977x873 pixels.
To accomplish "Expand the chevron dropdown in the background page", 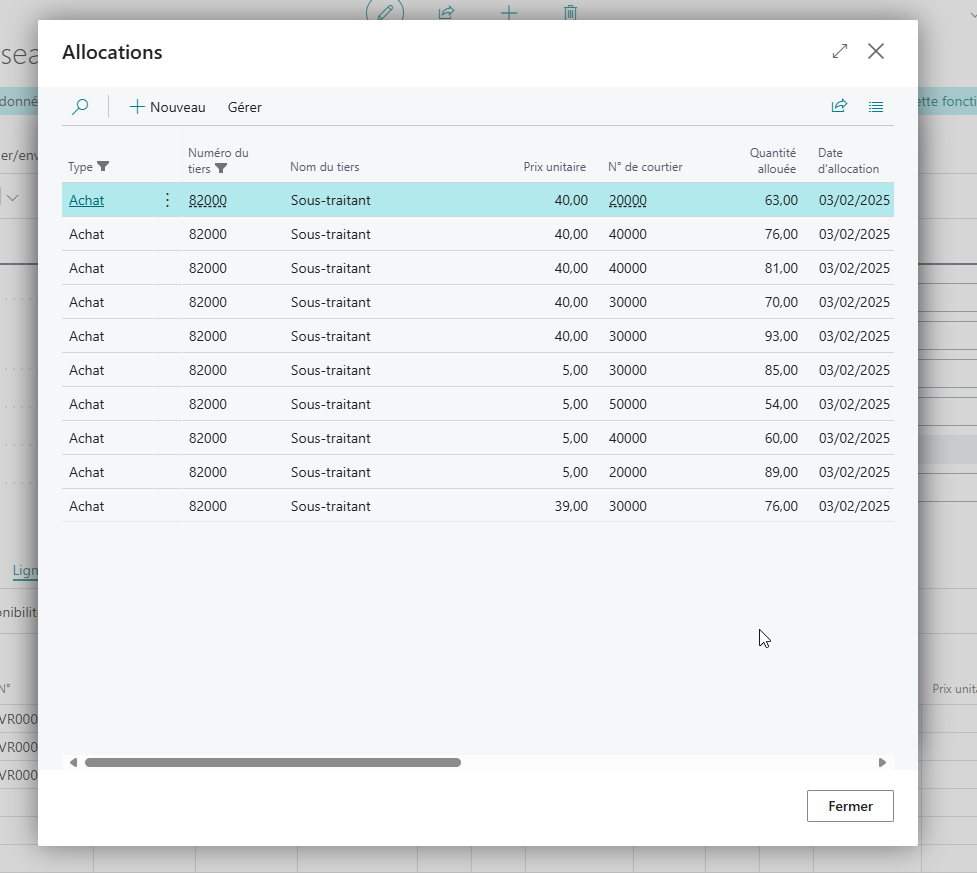I will click(x=12, y=198).
